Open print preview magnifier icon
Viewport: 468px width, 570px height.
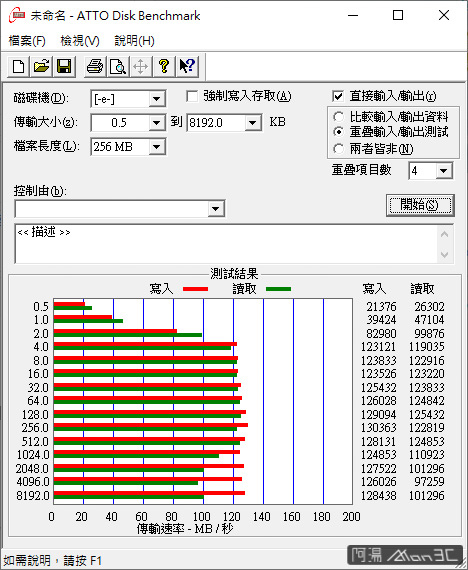point(118,67)
